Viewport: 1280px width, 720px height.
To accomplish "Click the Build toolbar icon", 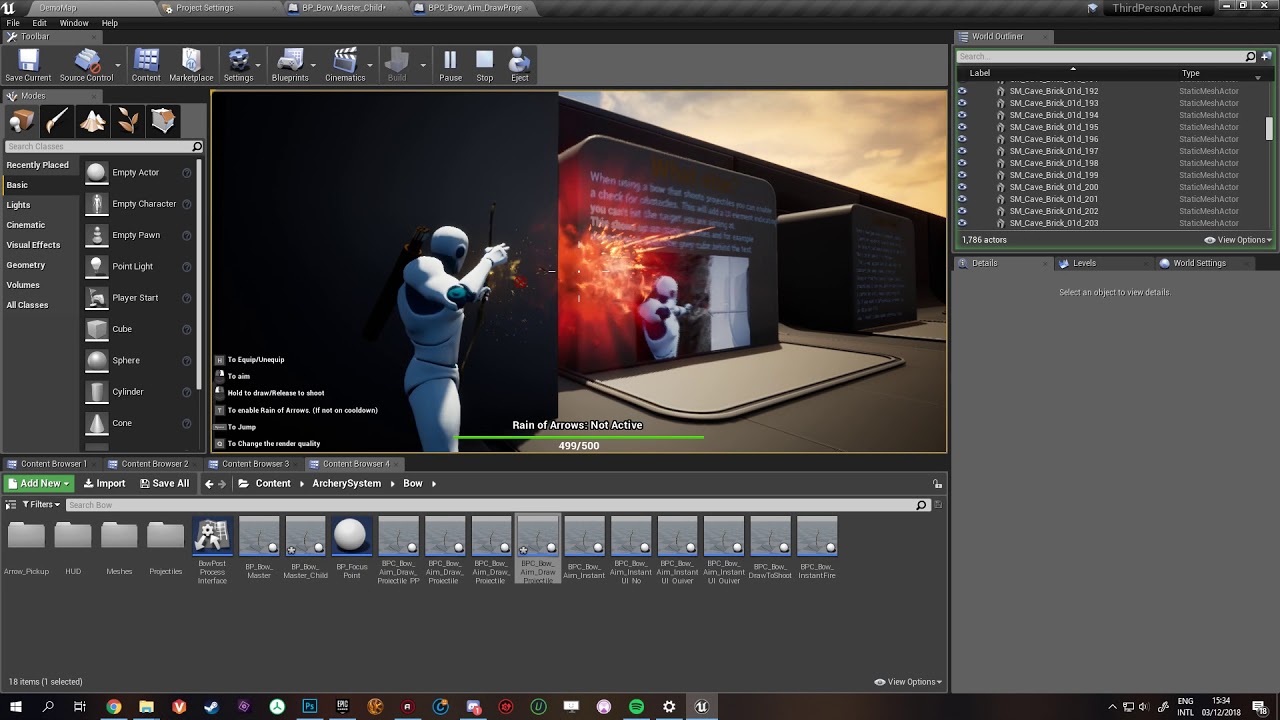I will (397, 65).
